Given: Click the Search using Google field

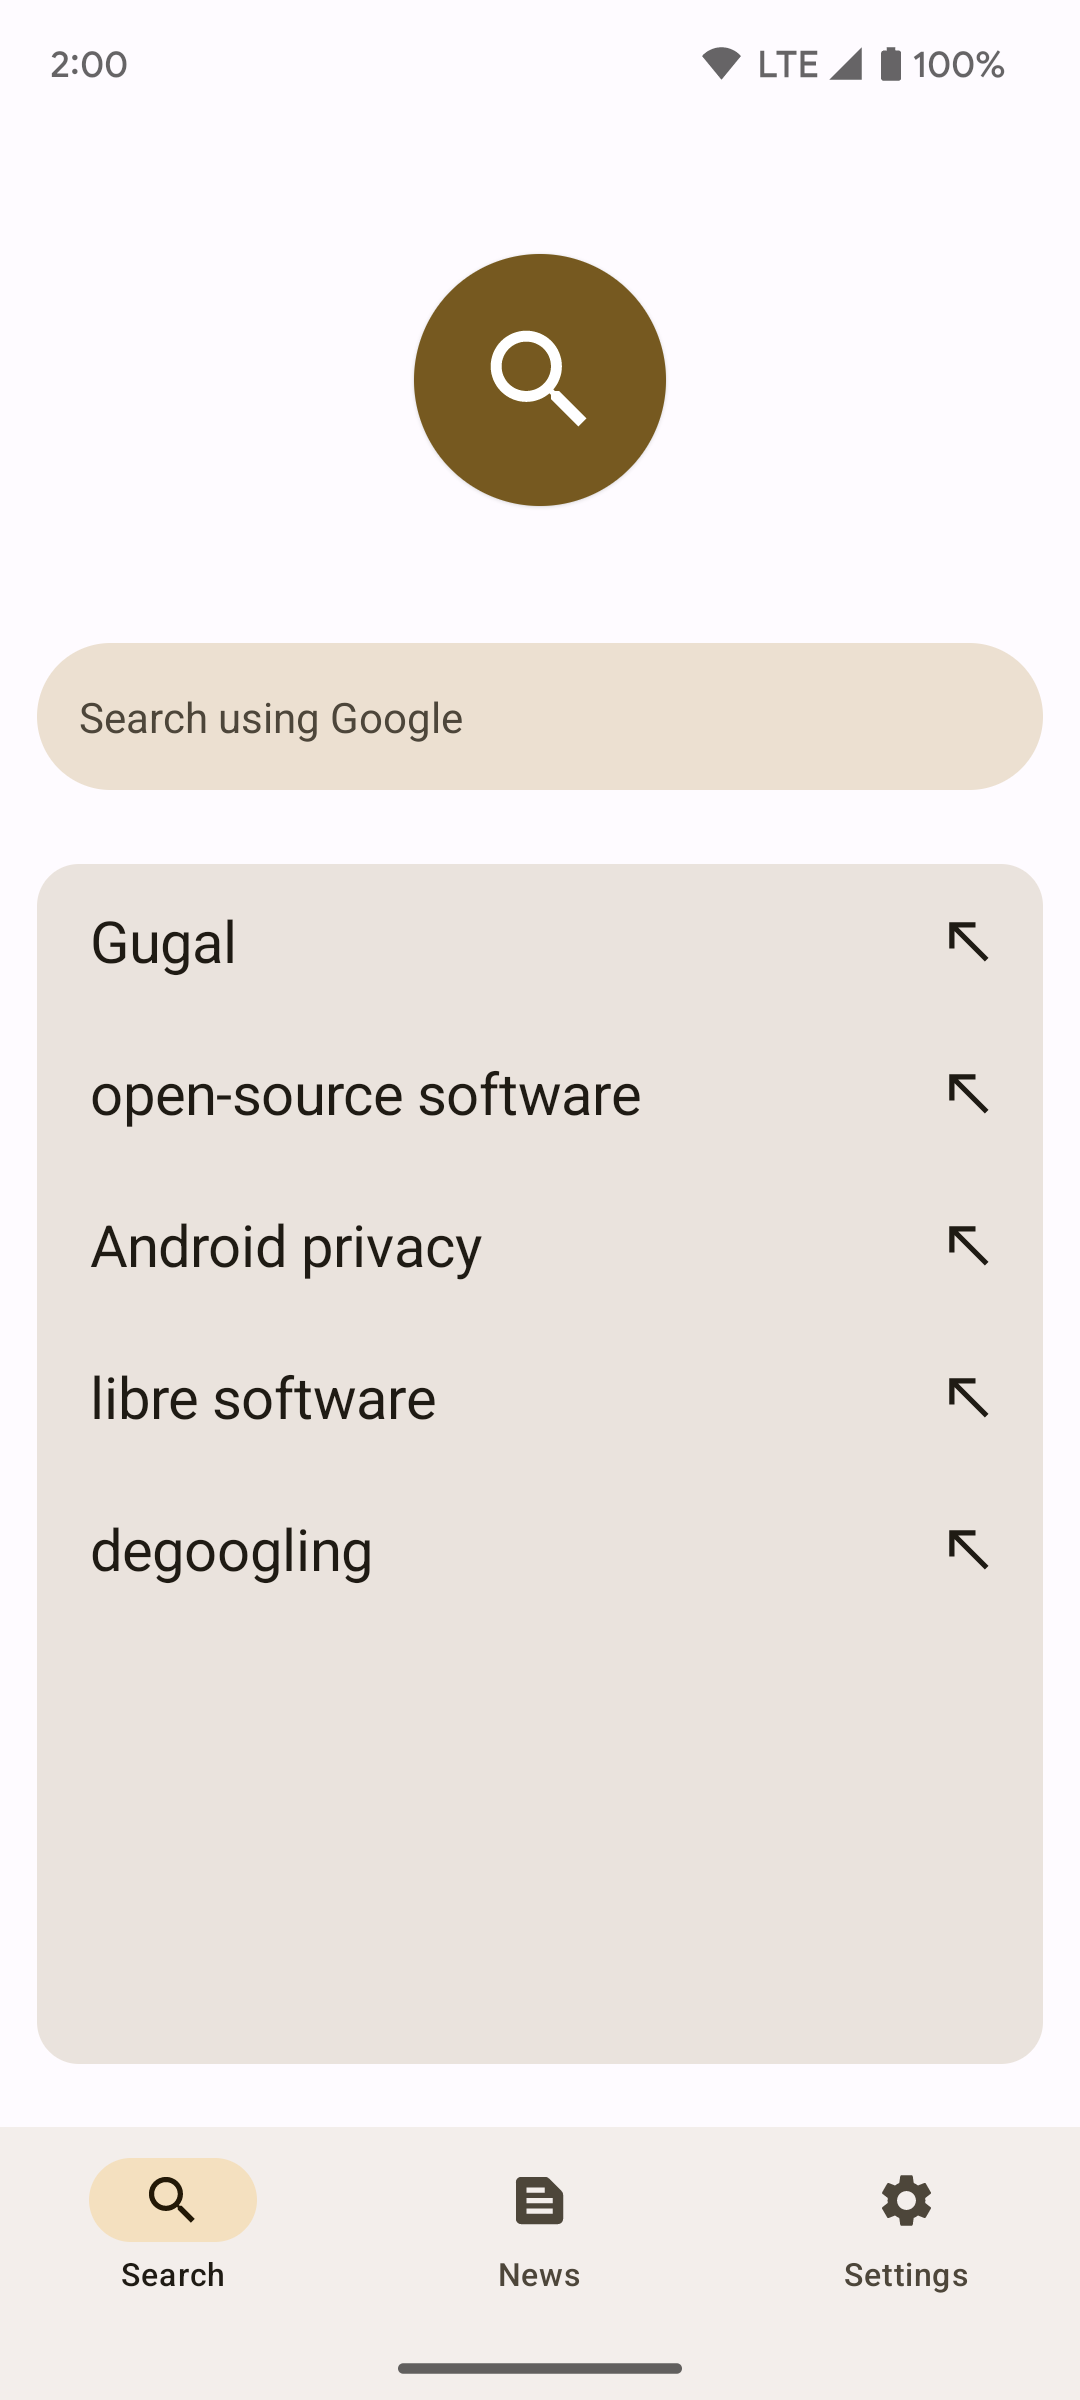Looking at the screenshot, I should [540, 717].
